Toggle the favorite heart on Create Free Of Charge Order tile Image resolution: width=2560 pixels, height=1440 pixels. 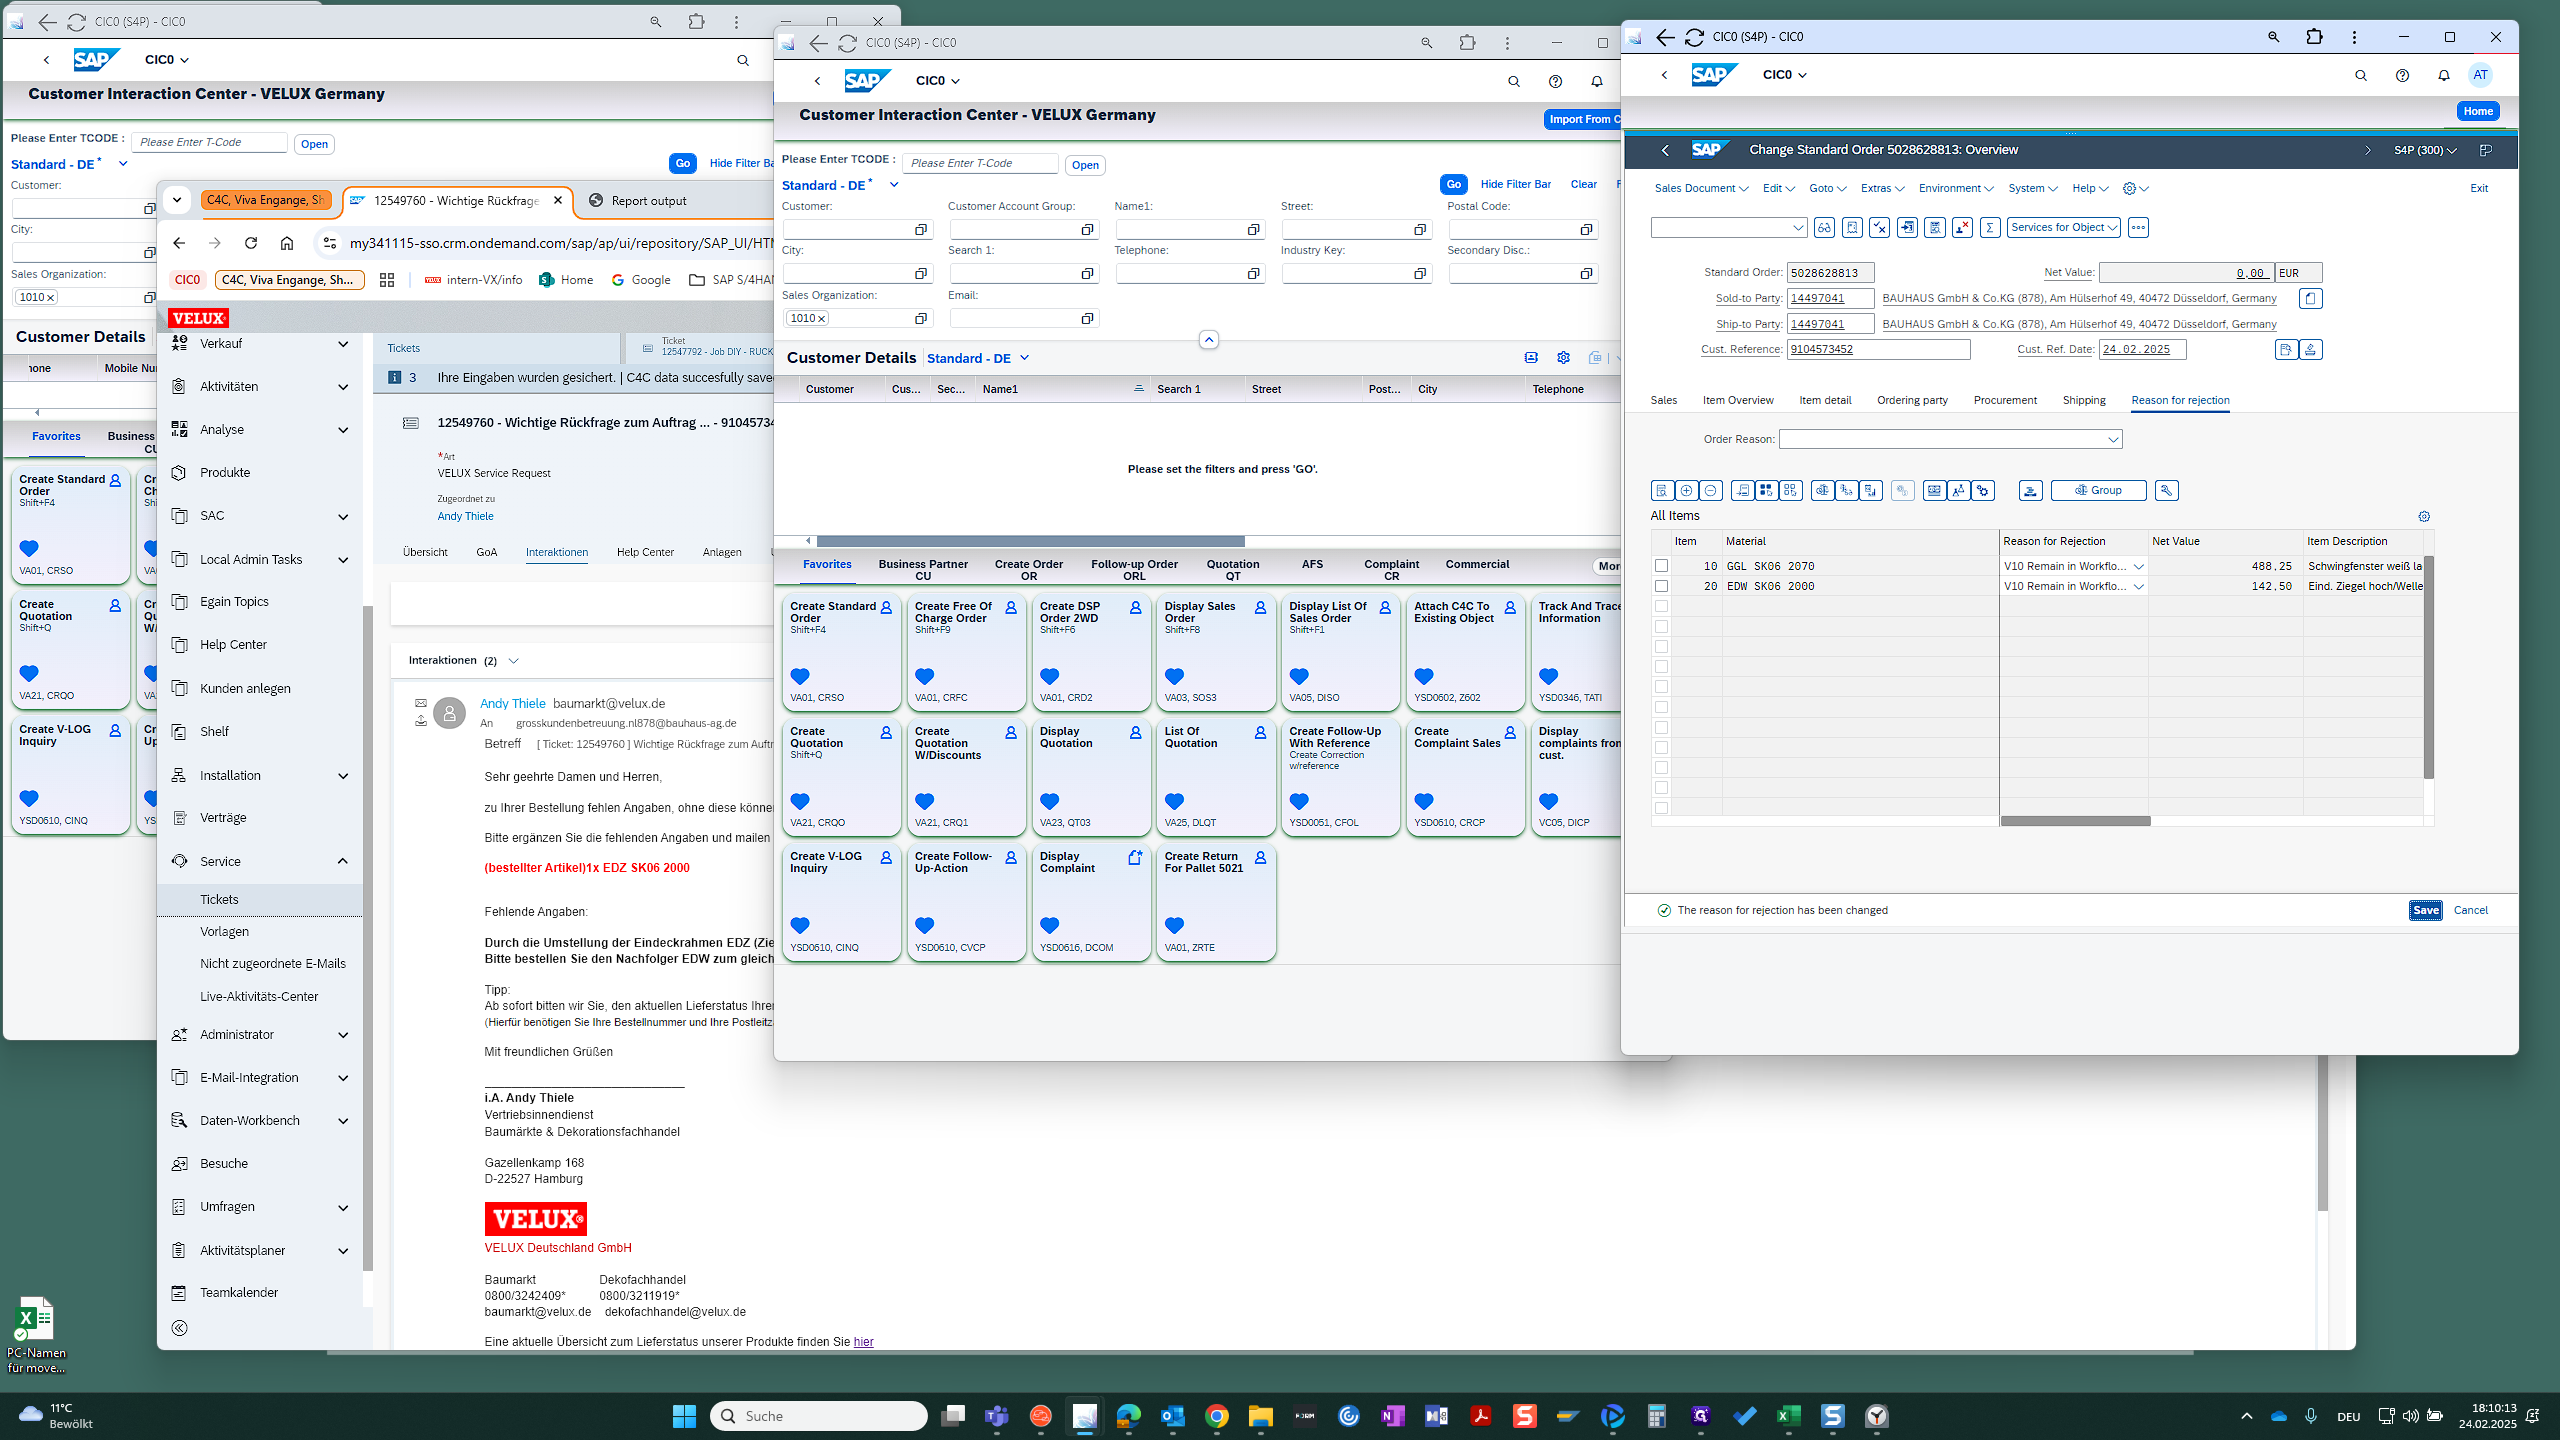coord(925,677)
